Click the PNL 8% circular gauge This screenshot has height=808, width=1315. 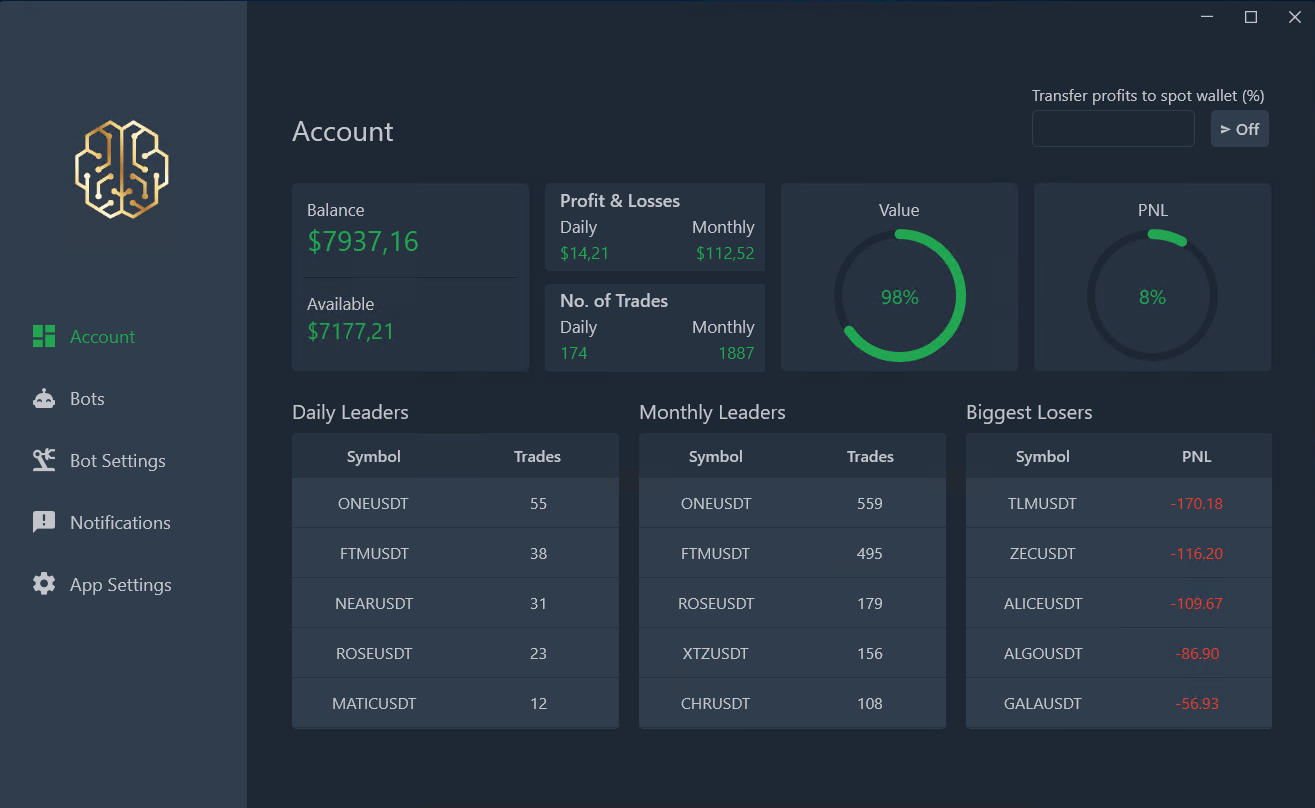[x=1152, y=296]
